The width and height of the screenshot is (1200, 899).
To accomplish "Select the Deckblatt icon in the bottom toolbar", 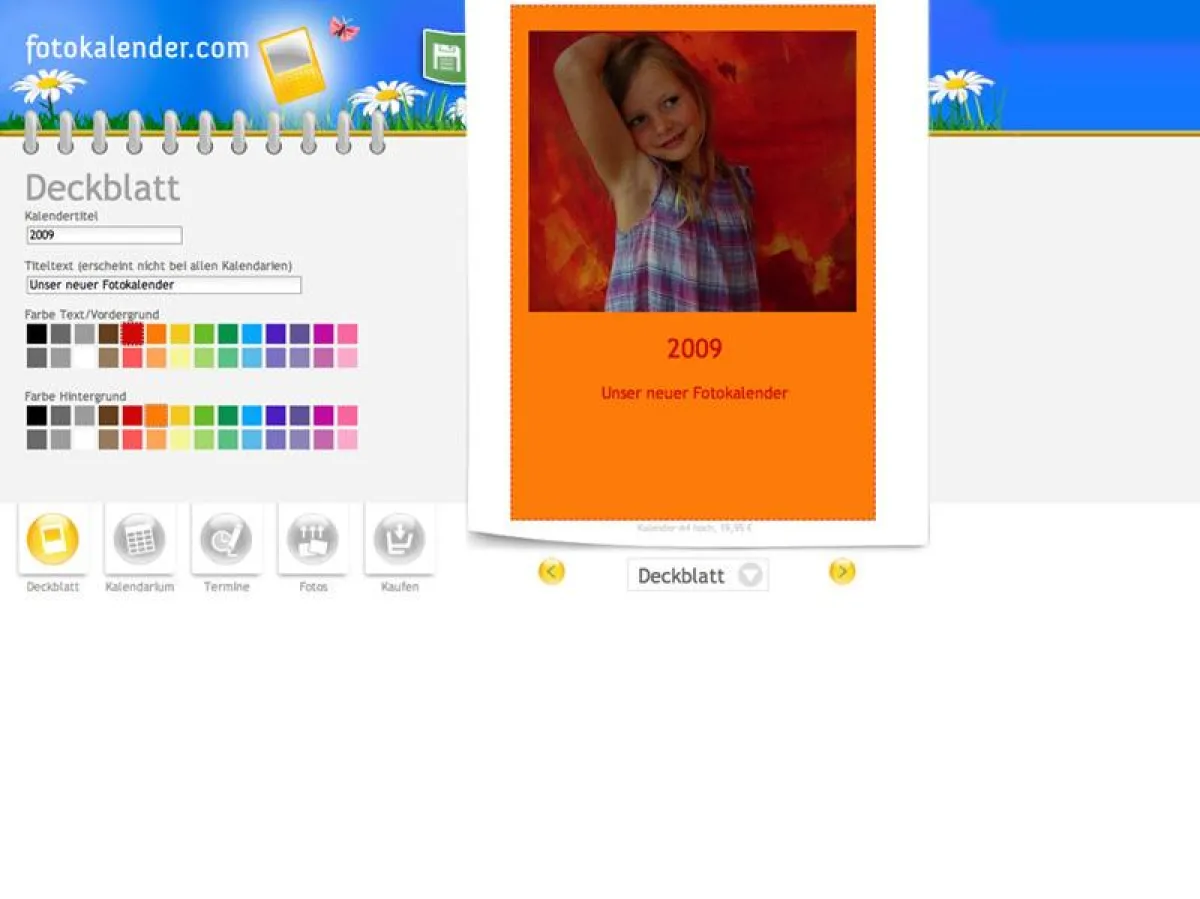I will (53, 537).
